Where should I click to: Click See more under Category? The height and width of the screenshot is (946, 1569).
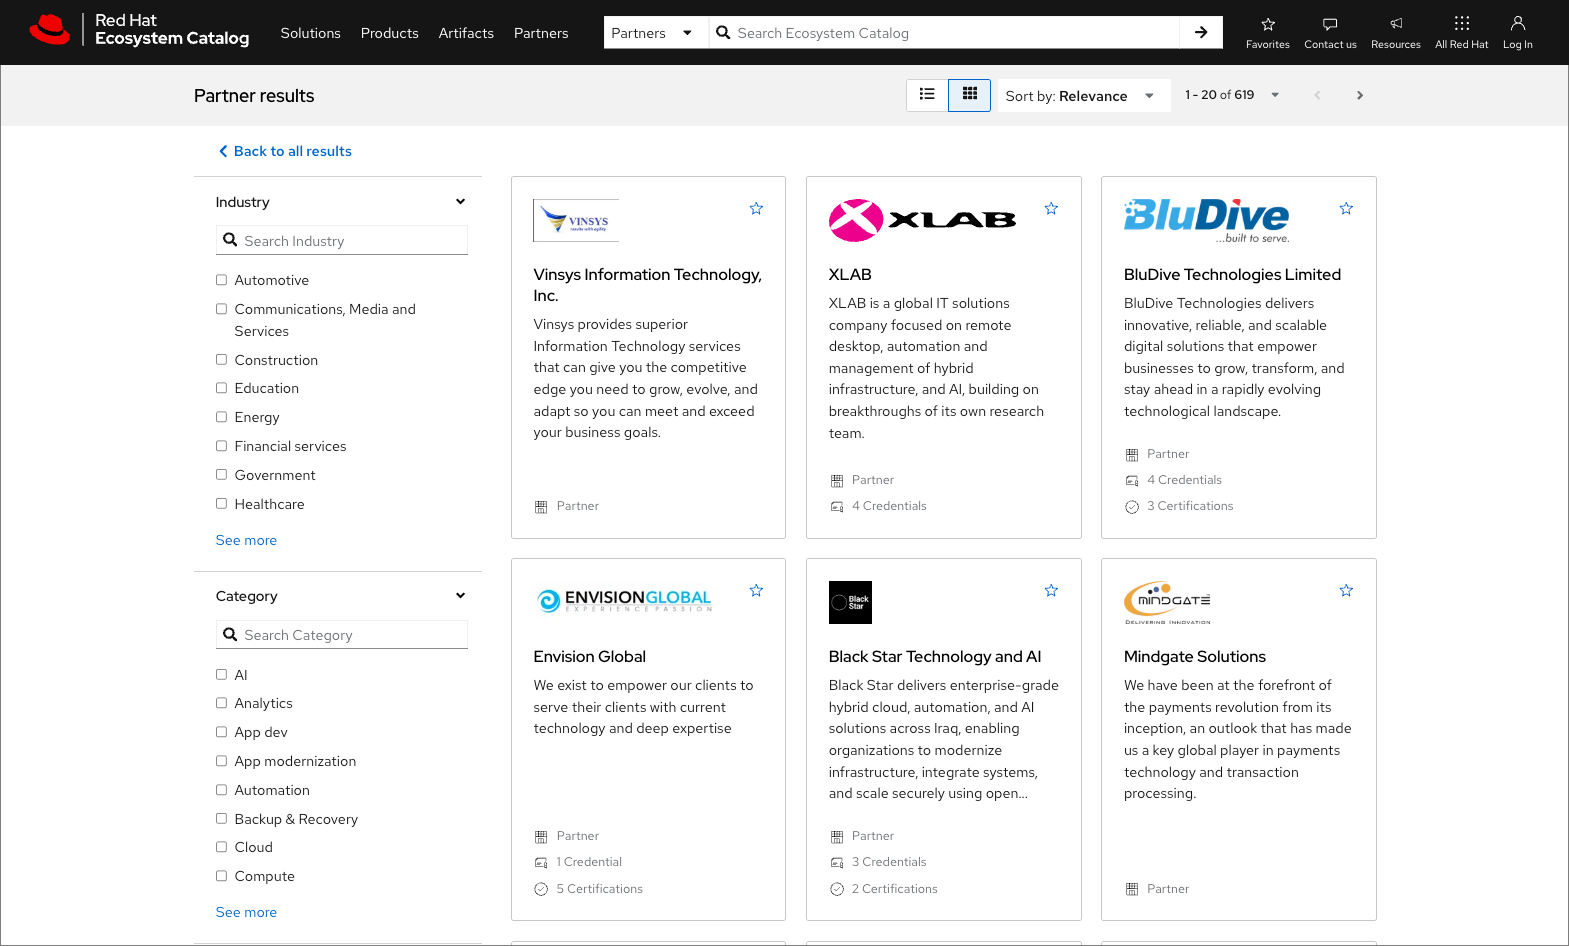pyautogui.click(x=246, y=912)
